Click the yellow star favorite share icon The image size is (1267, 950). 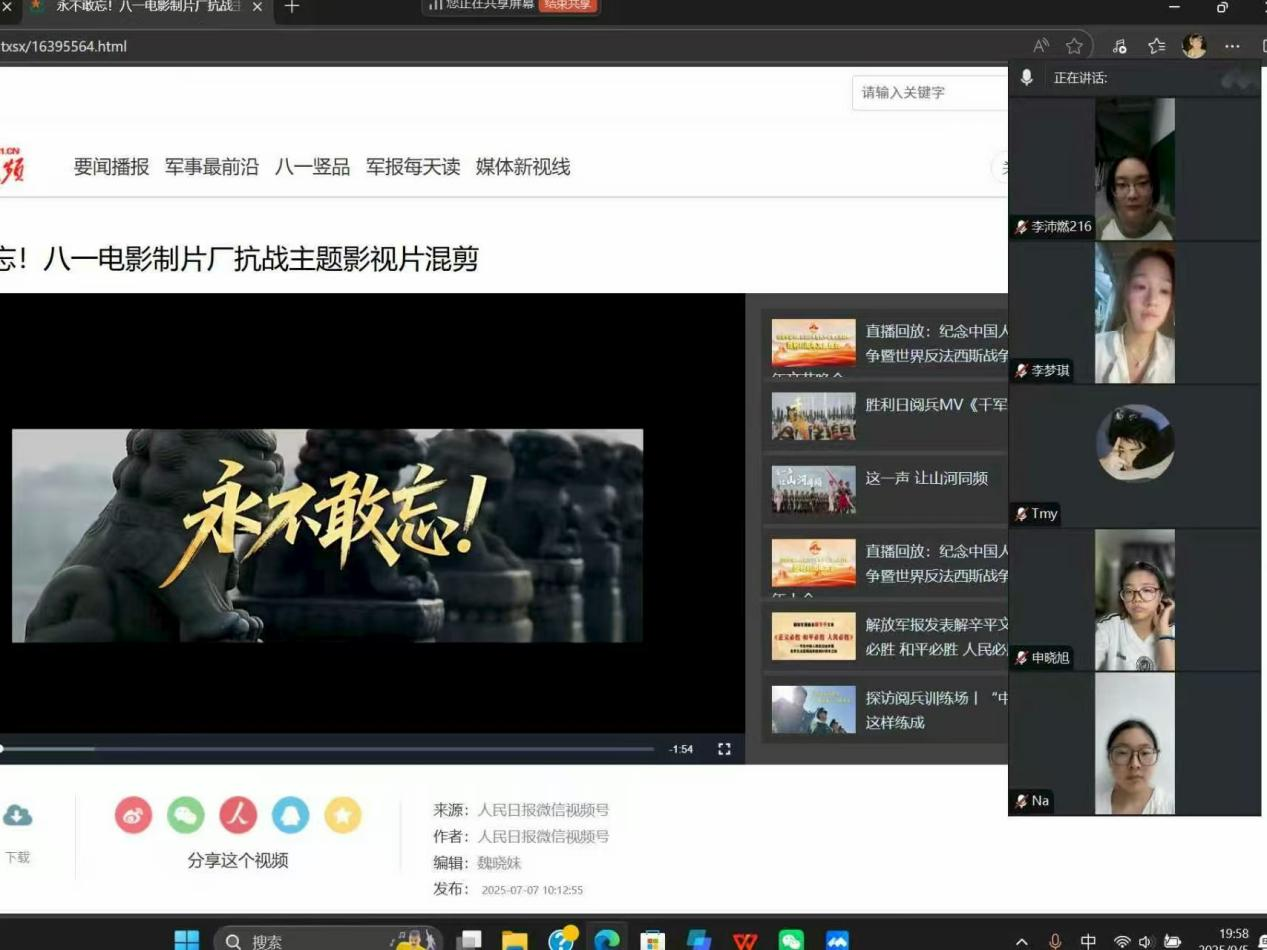point(342,816)
